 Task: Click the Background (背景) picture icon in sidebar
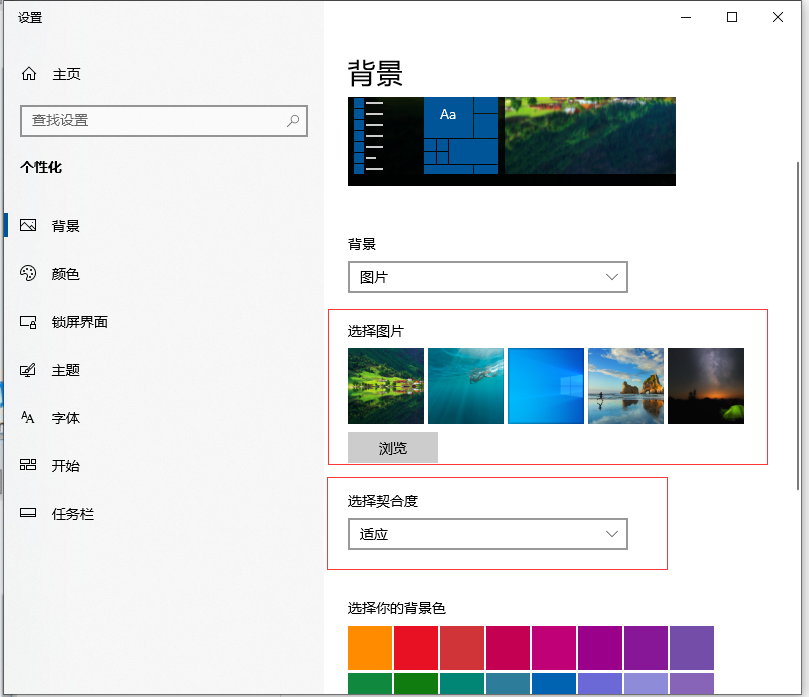[x=29, y=226]
